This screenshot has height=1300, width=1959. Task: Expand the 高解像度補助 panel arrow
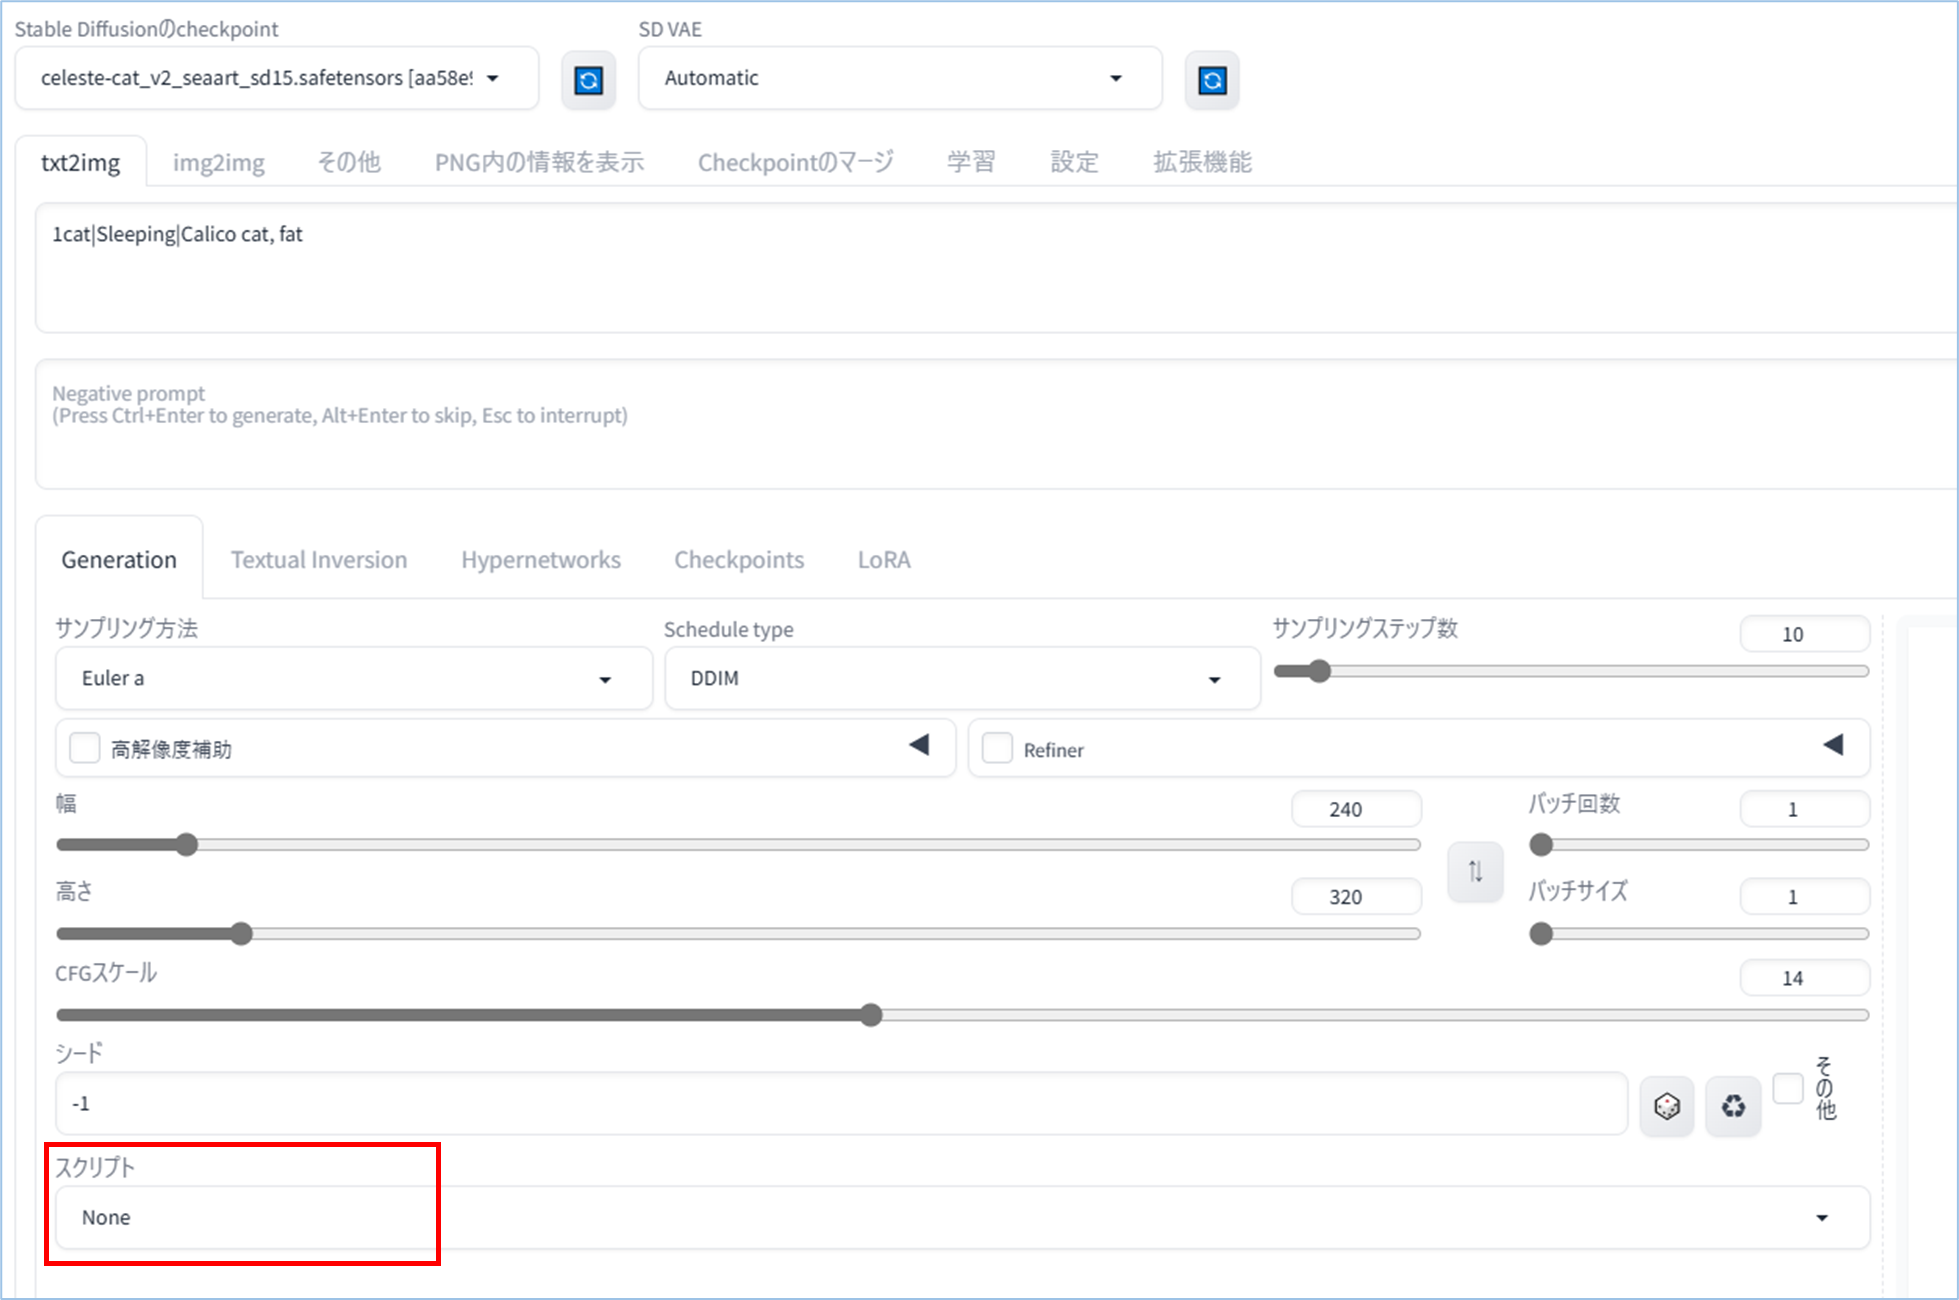point(919,745)
